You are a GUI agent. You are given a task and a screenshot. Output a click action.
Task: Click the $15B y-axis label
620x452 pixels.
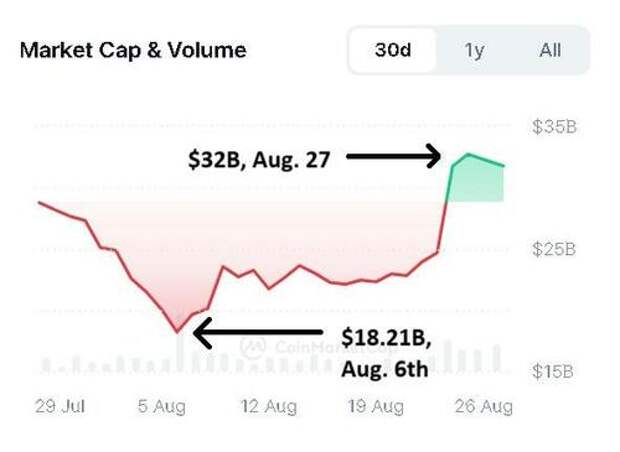pos(553,372)
